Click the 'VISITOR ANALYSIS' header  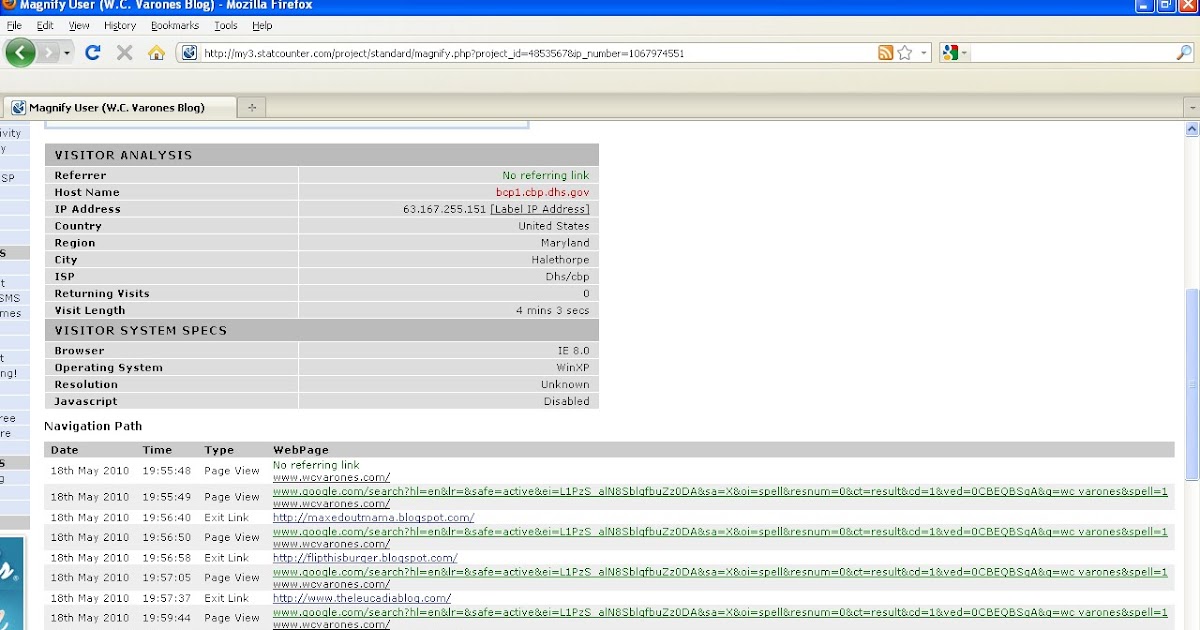[123, 155]
